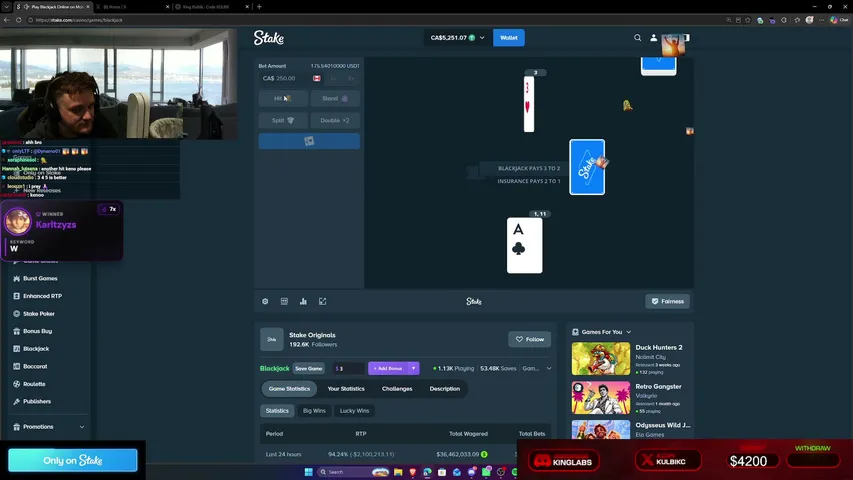Click the hotkeys keyboard icon below game
853x480 pixels.
tap(284, 301)
